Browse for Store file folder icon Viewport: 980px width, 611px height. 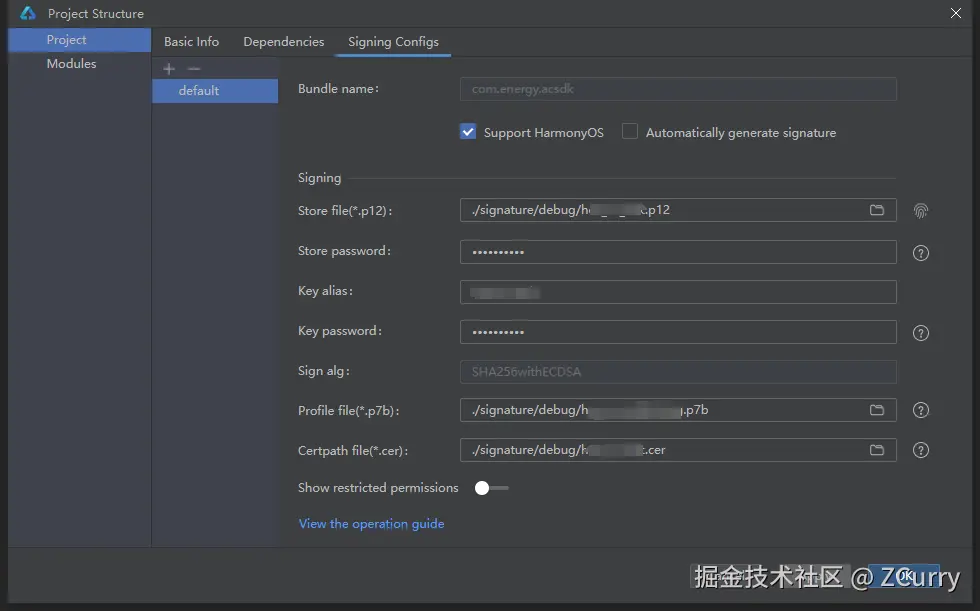tap(877, 210)
